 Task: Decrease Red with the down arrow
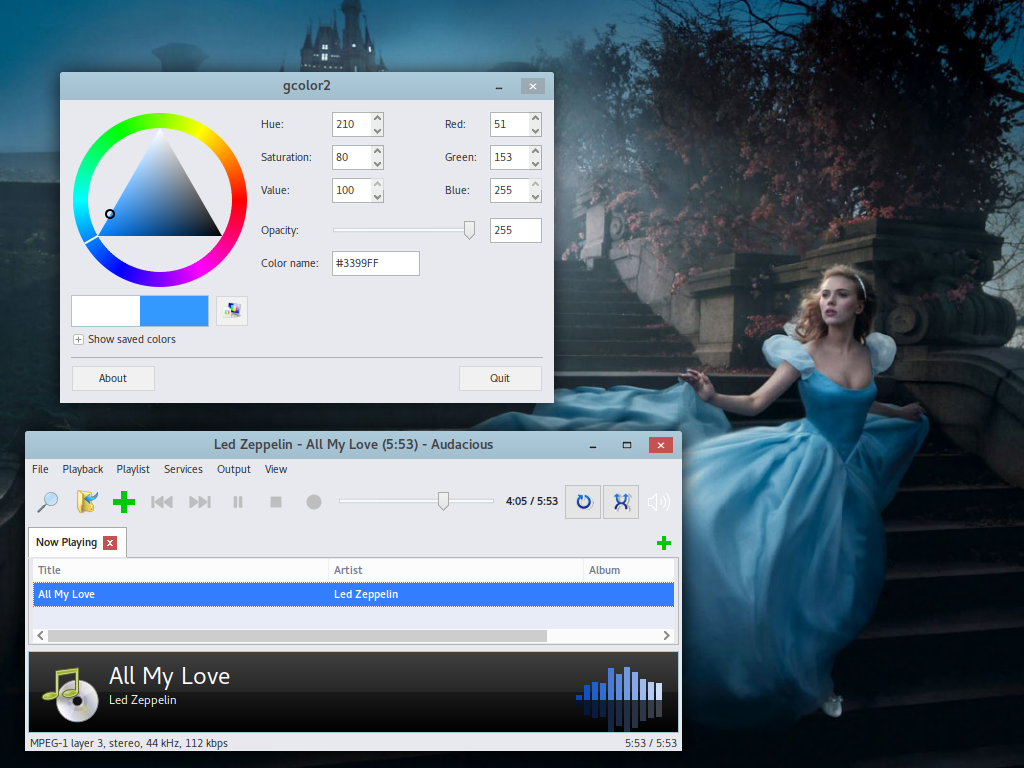536,131
